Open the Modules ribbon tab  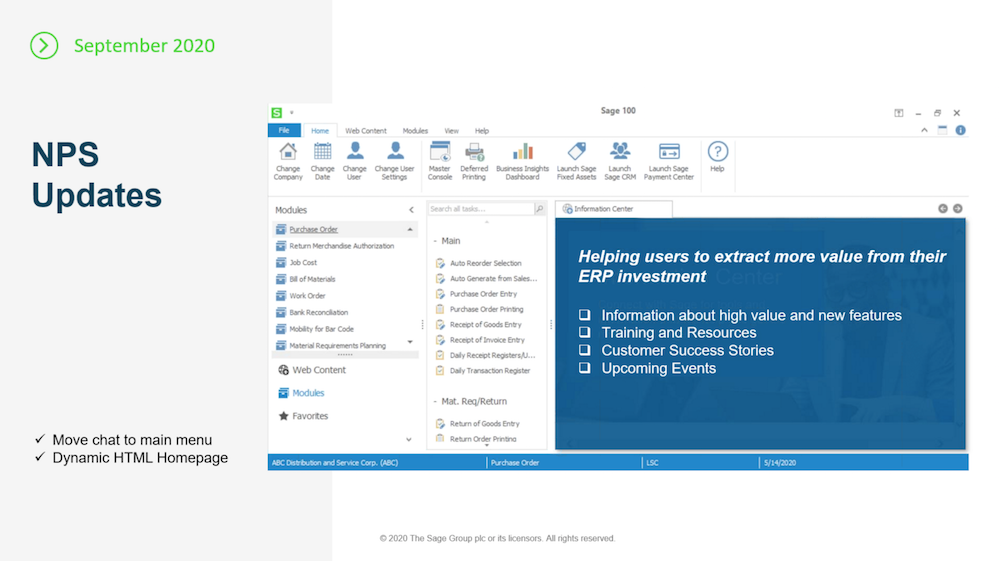[x=415, y=131]
